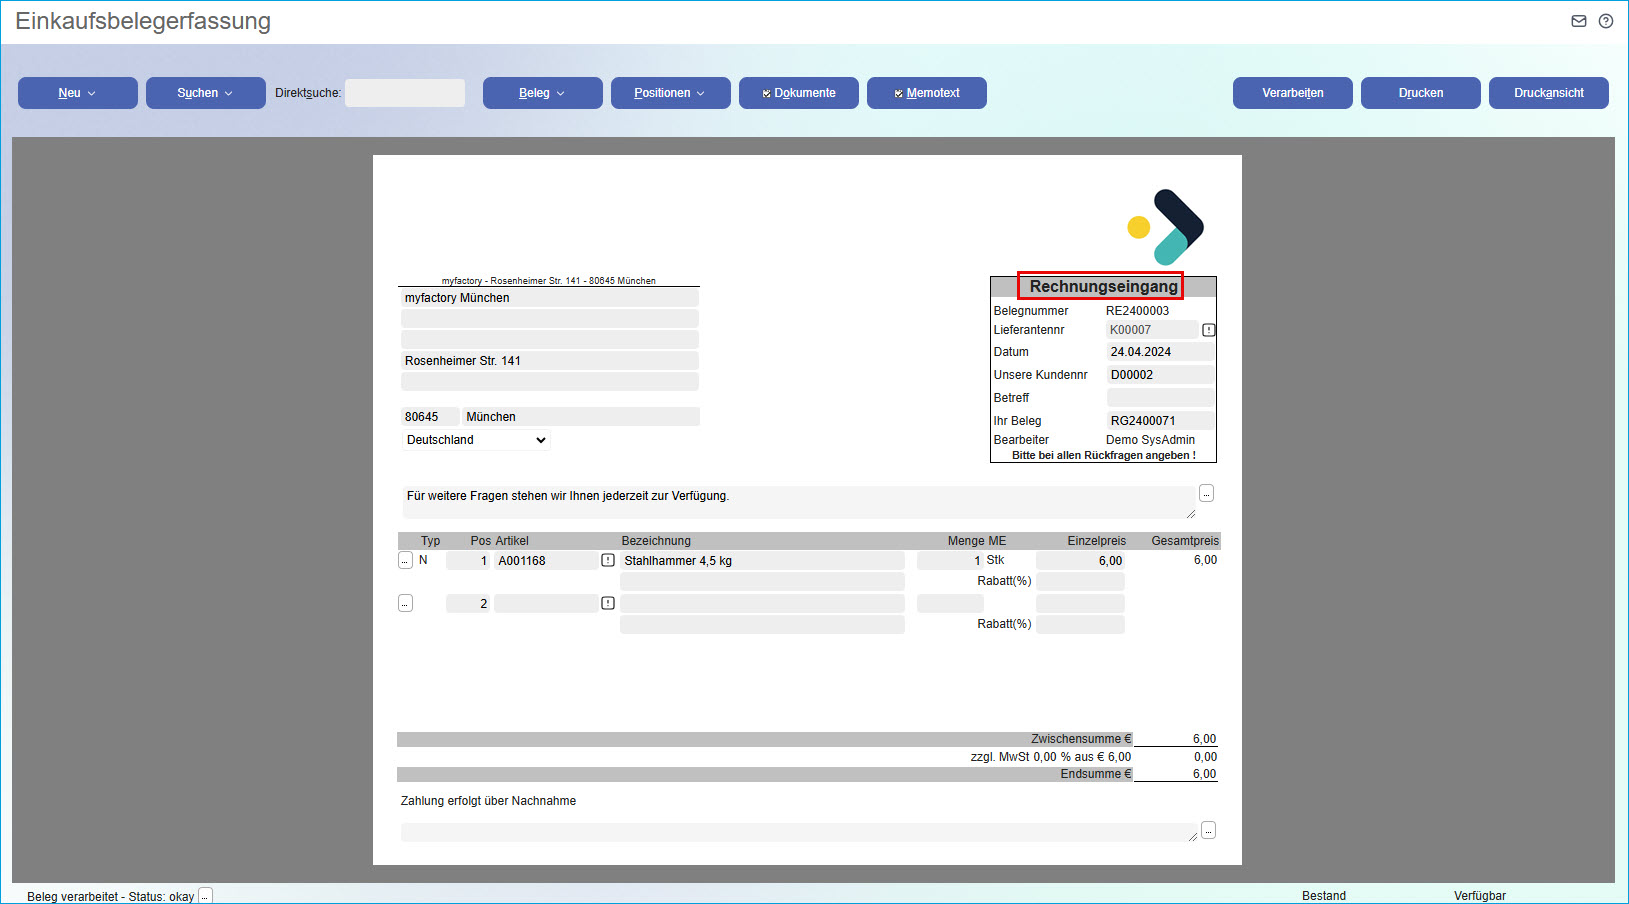Click the Bezeichnung column header
This screenshot has width=1629, height=904.
point(656,541)
